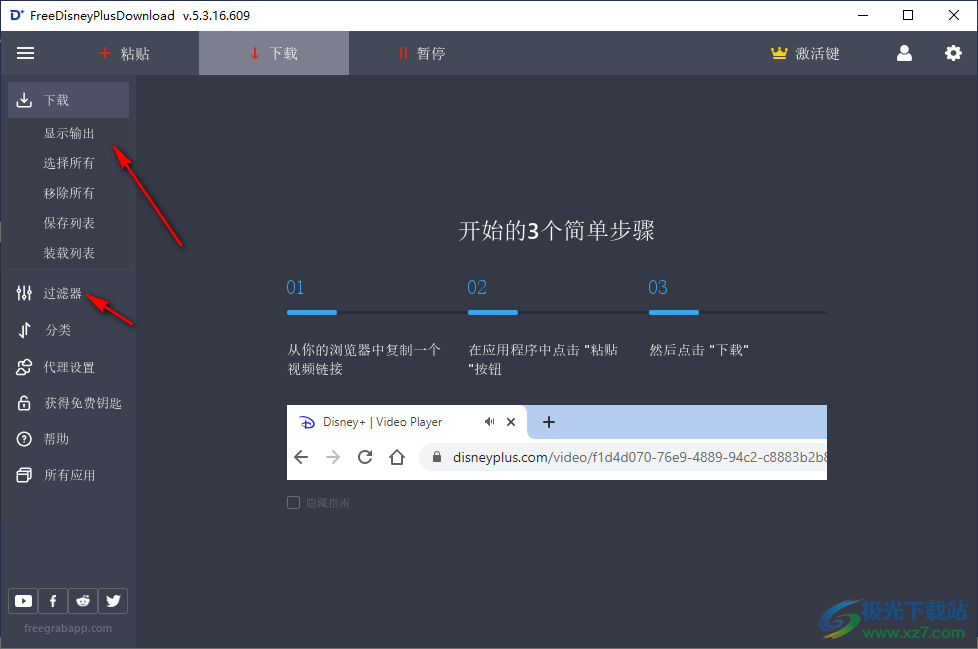Viewport: 978px width, 649px height.
Task: Click the proxy icon beside 代理设置
Action: (x=24, y=367)
